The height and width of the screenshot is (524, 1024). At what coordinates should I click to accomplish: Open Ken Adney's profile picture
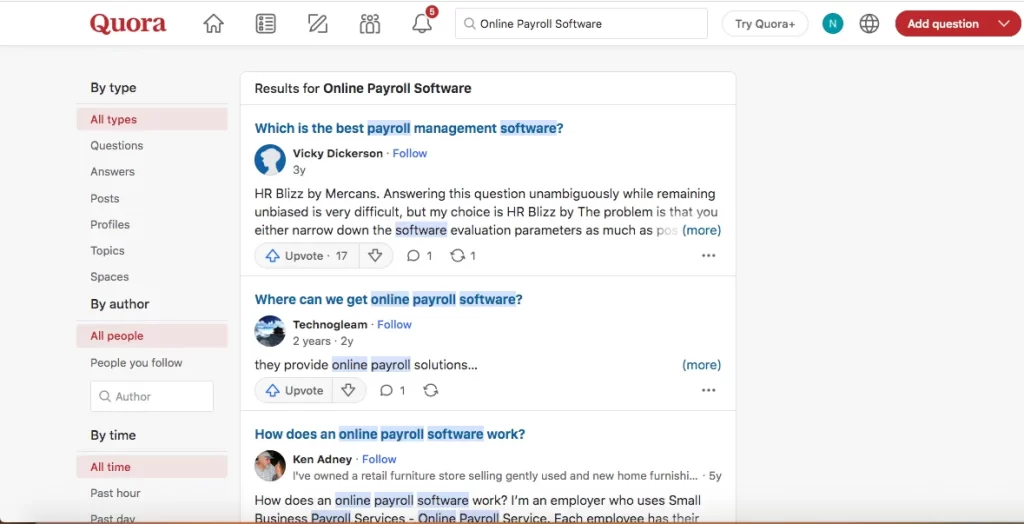(x=270, y=466)
